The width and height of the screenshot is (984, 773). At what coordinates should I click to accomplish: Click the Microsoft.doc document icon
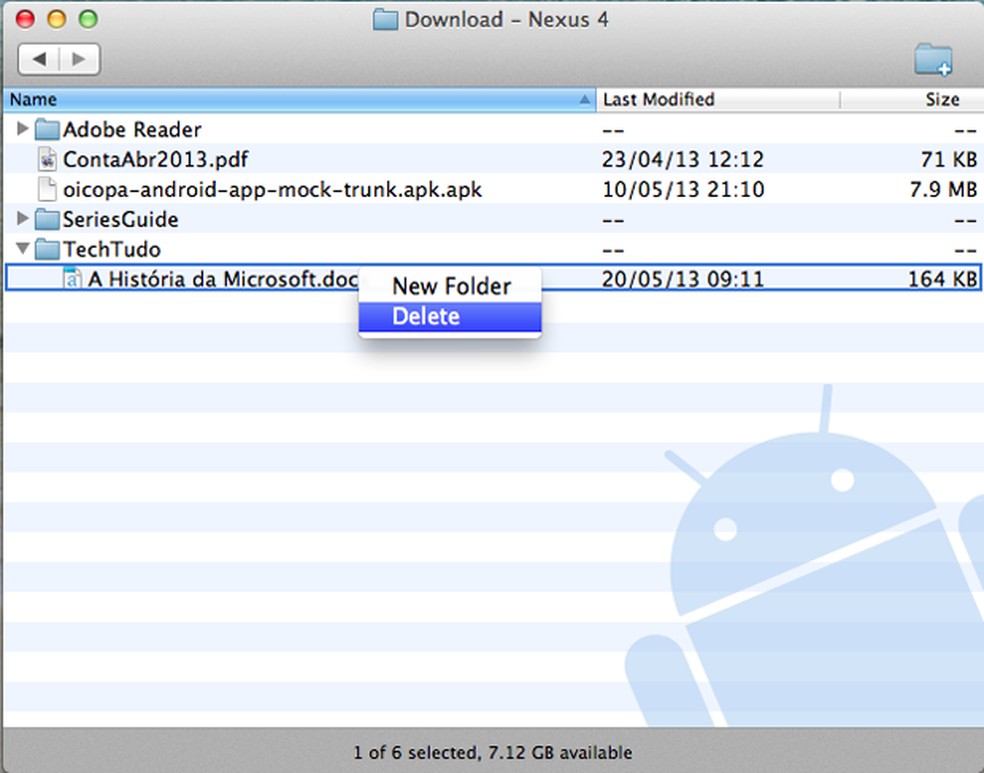tap(73, 279)
